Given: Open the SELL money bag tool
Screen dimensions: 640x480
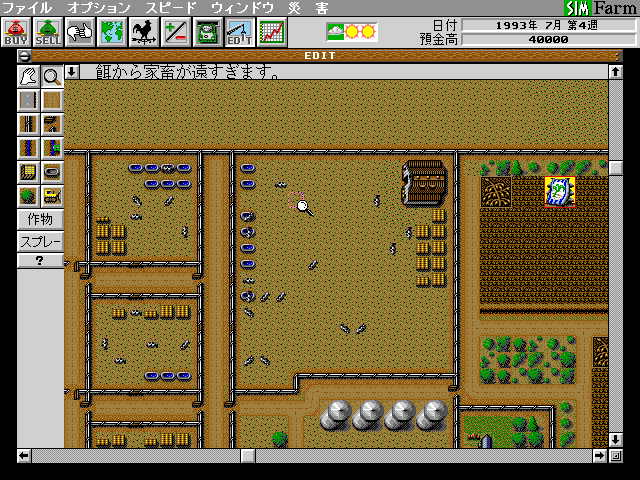Looking at the screenshot, I should click(x=48, y=32).
